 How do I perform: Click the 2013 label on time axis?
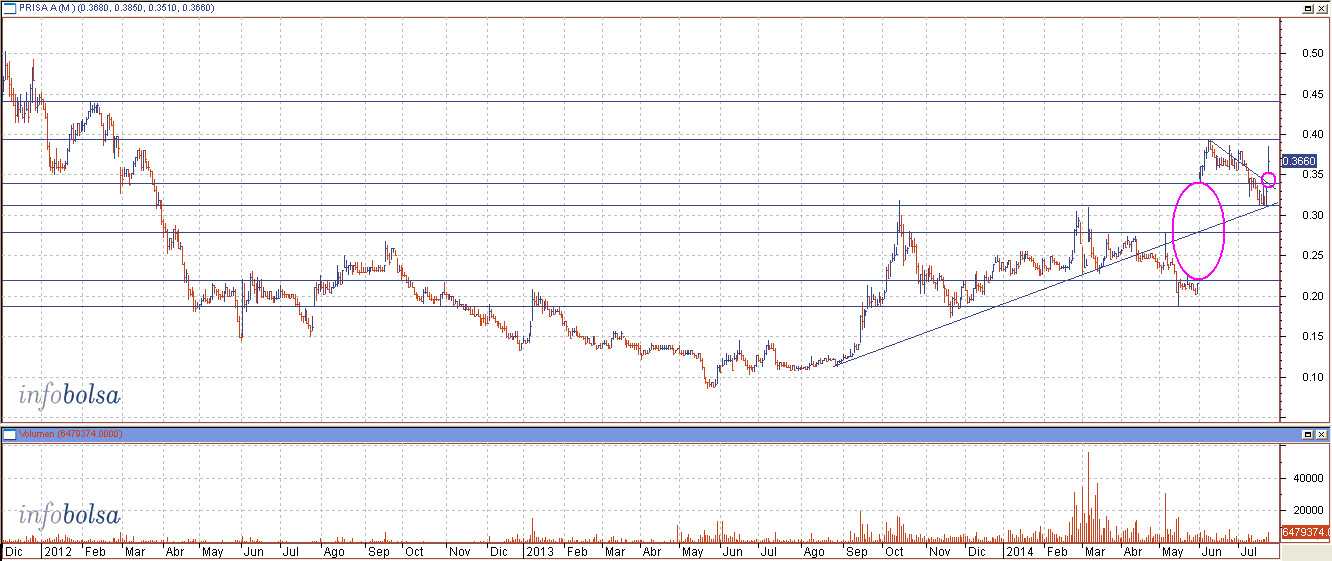[x=540, y=551]
